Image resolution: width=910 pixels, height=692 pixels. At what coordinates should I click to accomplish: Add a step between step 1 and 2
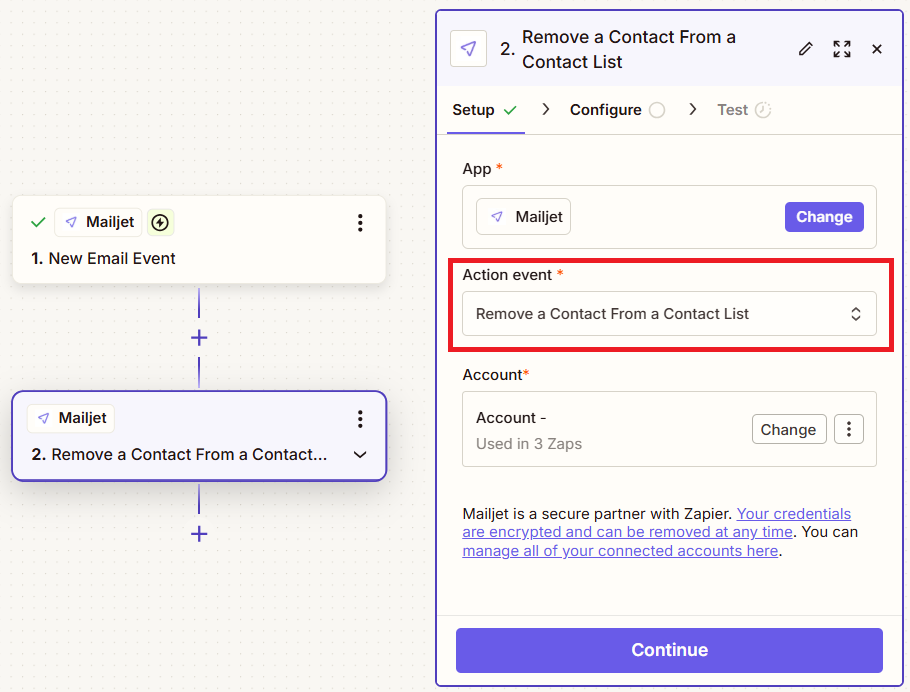199,338
